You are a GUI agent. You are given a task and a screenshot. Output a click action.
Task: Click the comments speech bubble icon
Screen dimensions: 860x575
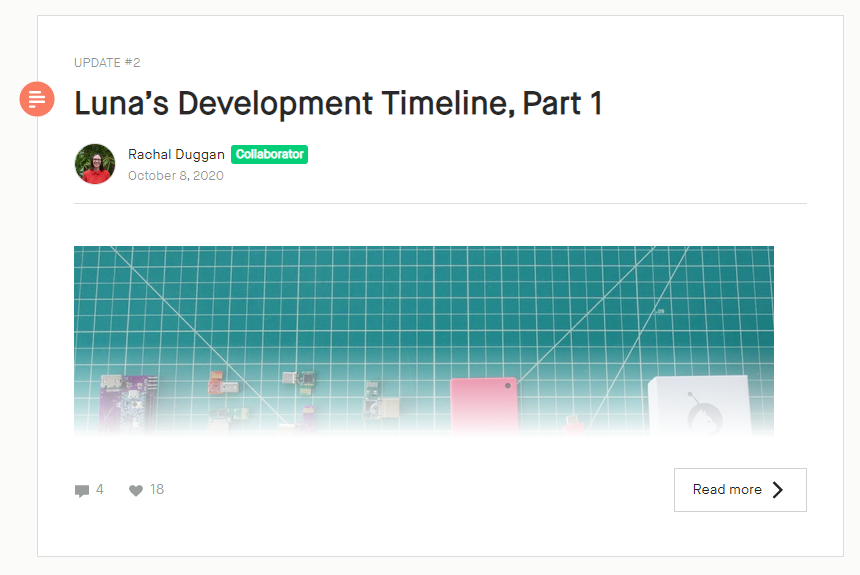tap(82, 491)
